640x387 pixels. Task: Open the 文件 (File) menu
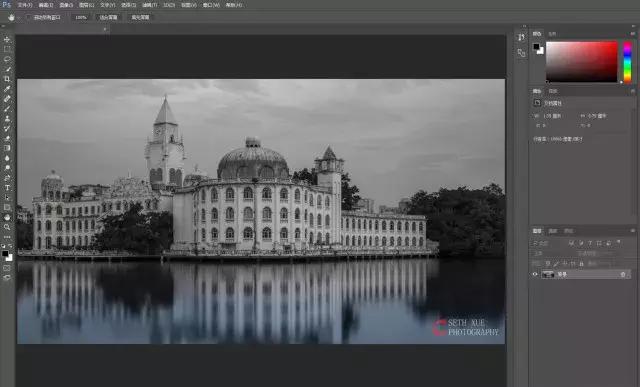pos(24,5)
